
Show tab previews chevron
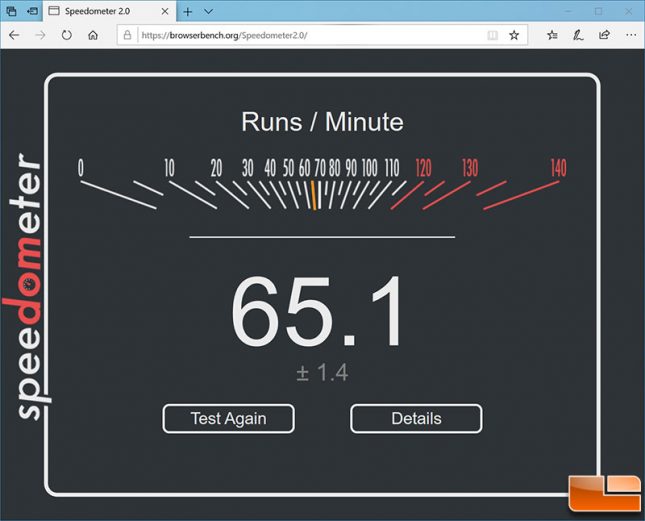(209, 12)
